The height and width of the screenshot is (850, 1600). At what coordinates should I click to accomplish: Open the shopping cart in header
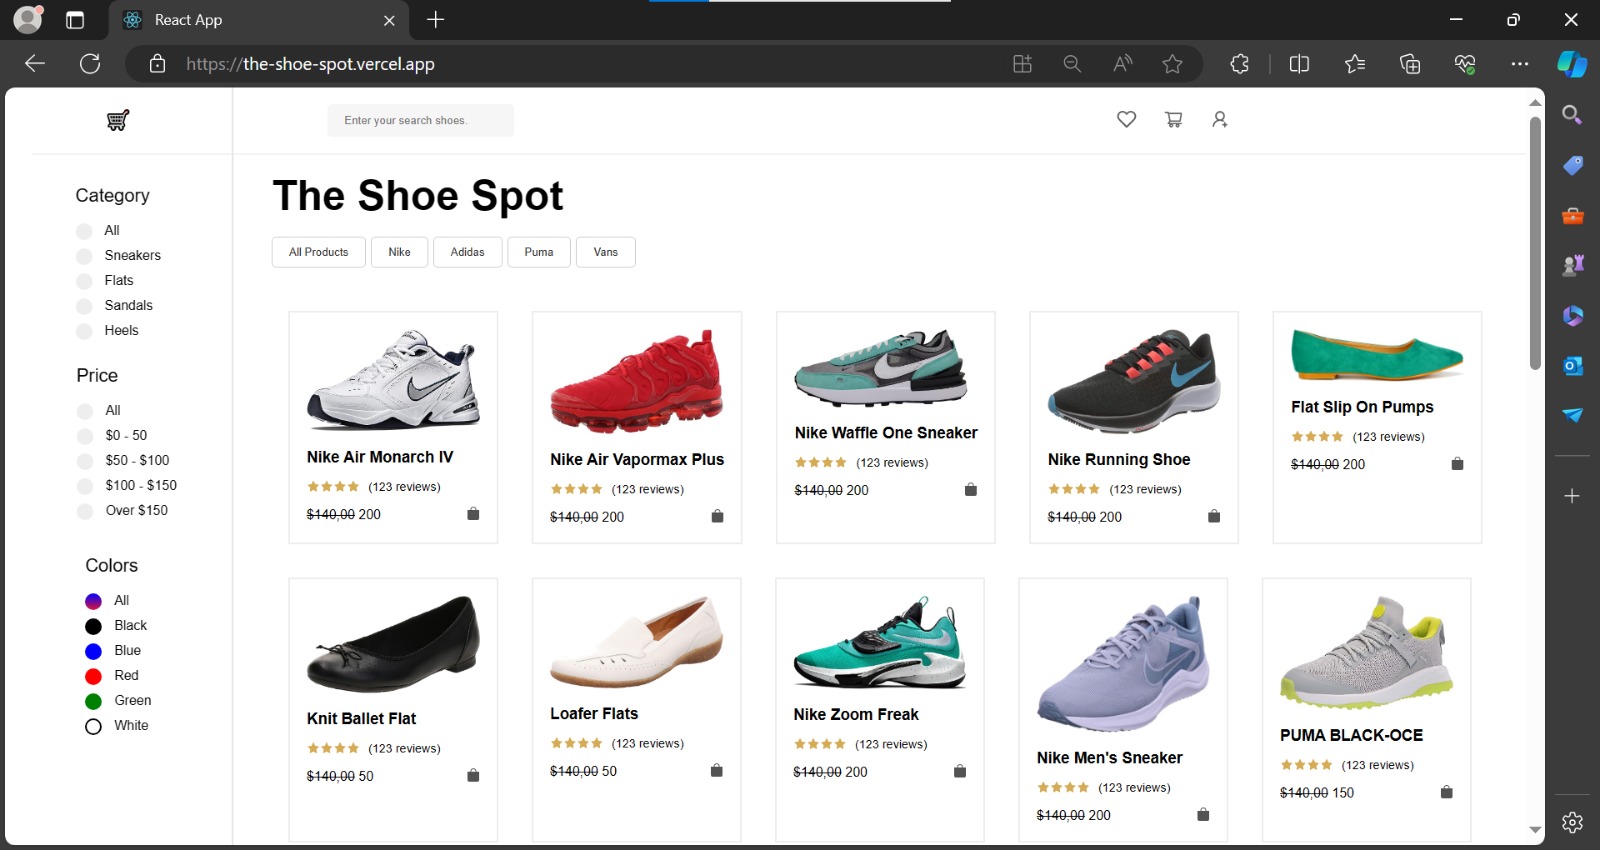coord(1174,120)
